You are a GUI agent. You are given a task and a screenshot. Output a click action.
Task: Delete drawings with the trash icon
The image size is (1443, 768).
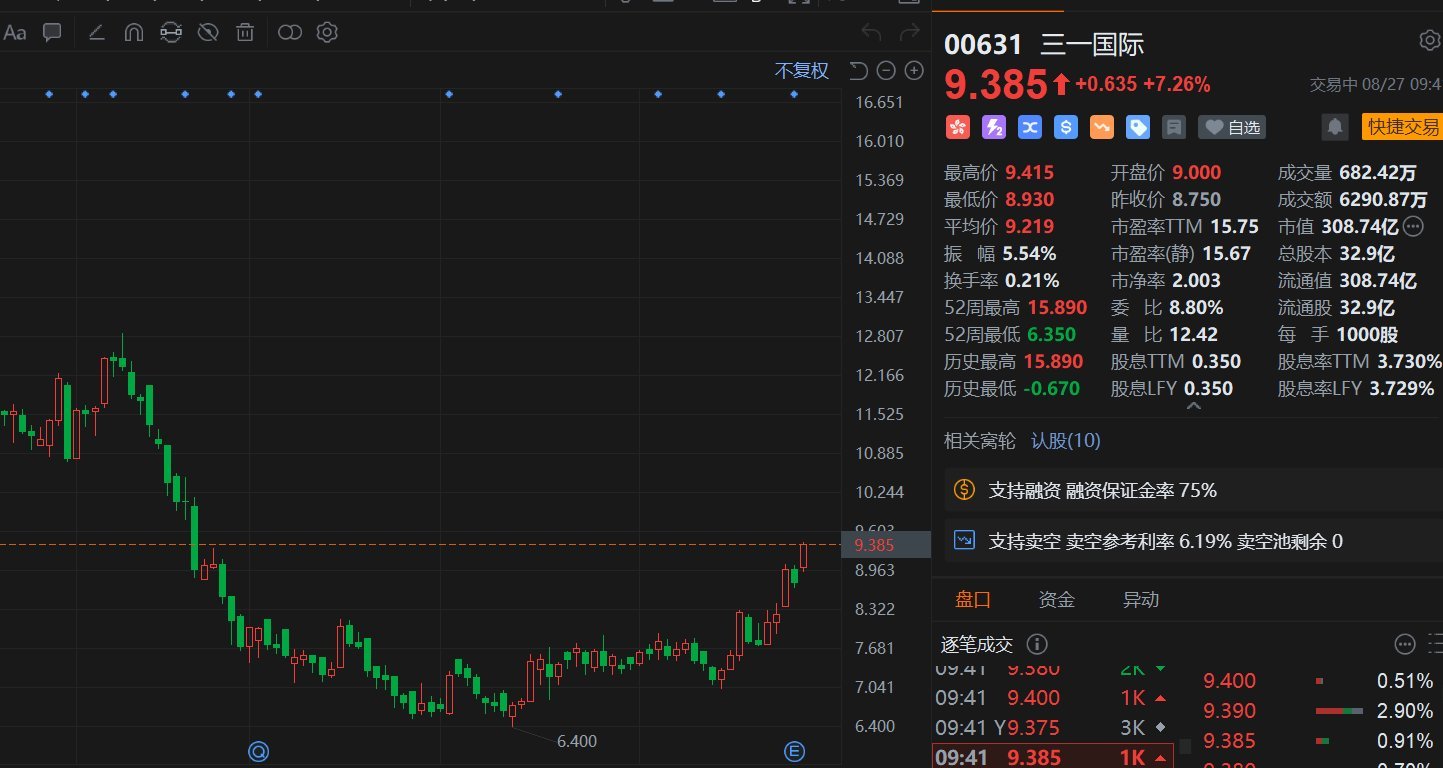[245, 33]
